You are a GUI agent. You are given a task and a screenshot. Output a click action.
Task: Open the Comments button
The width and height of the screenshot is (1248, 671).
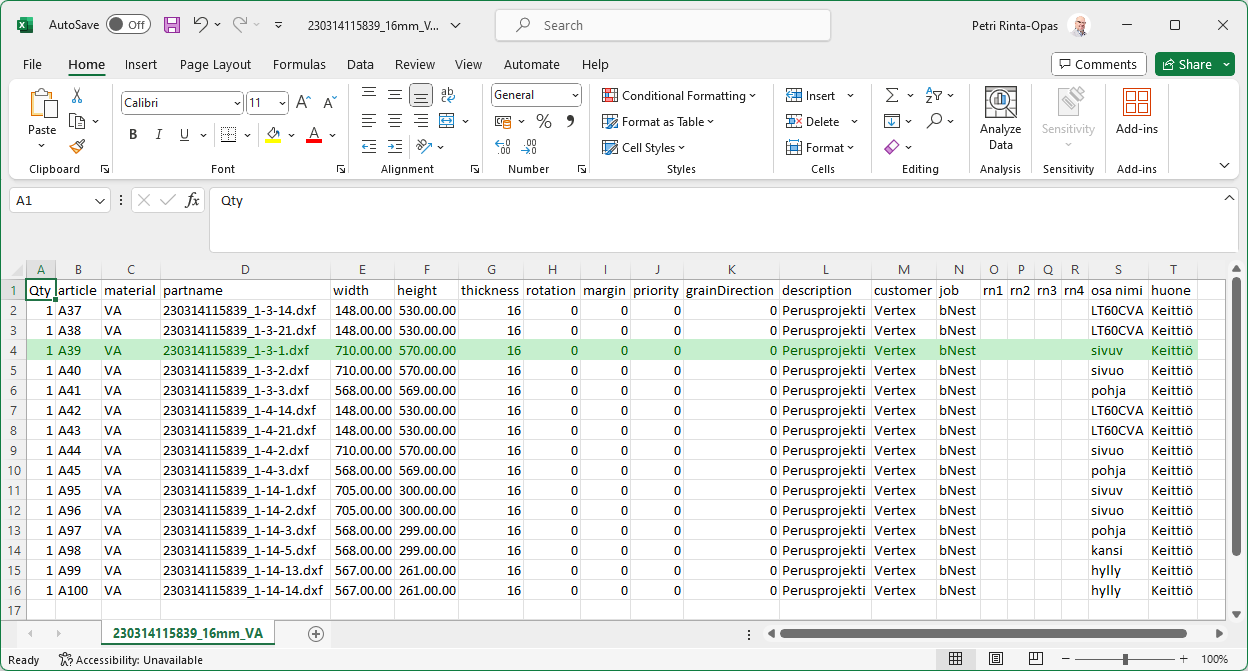click(1097, 64)
